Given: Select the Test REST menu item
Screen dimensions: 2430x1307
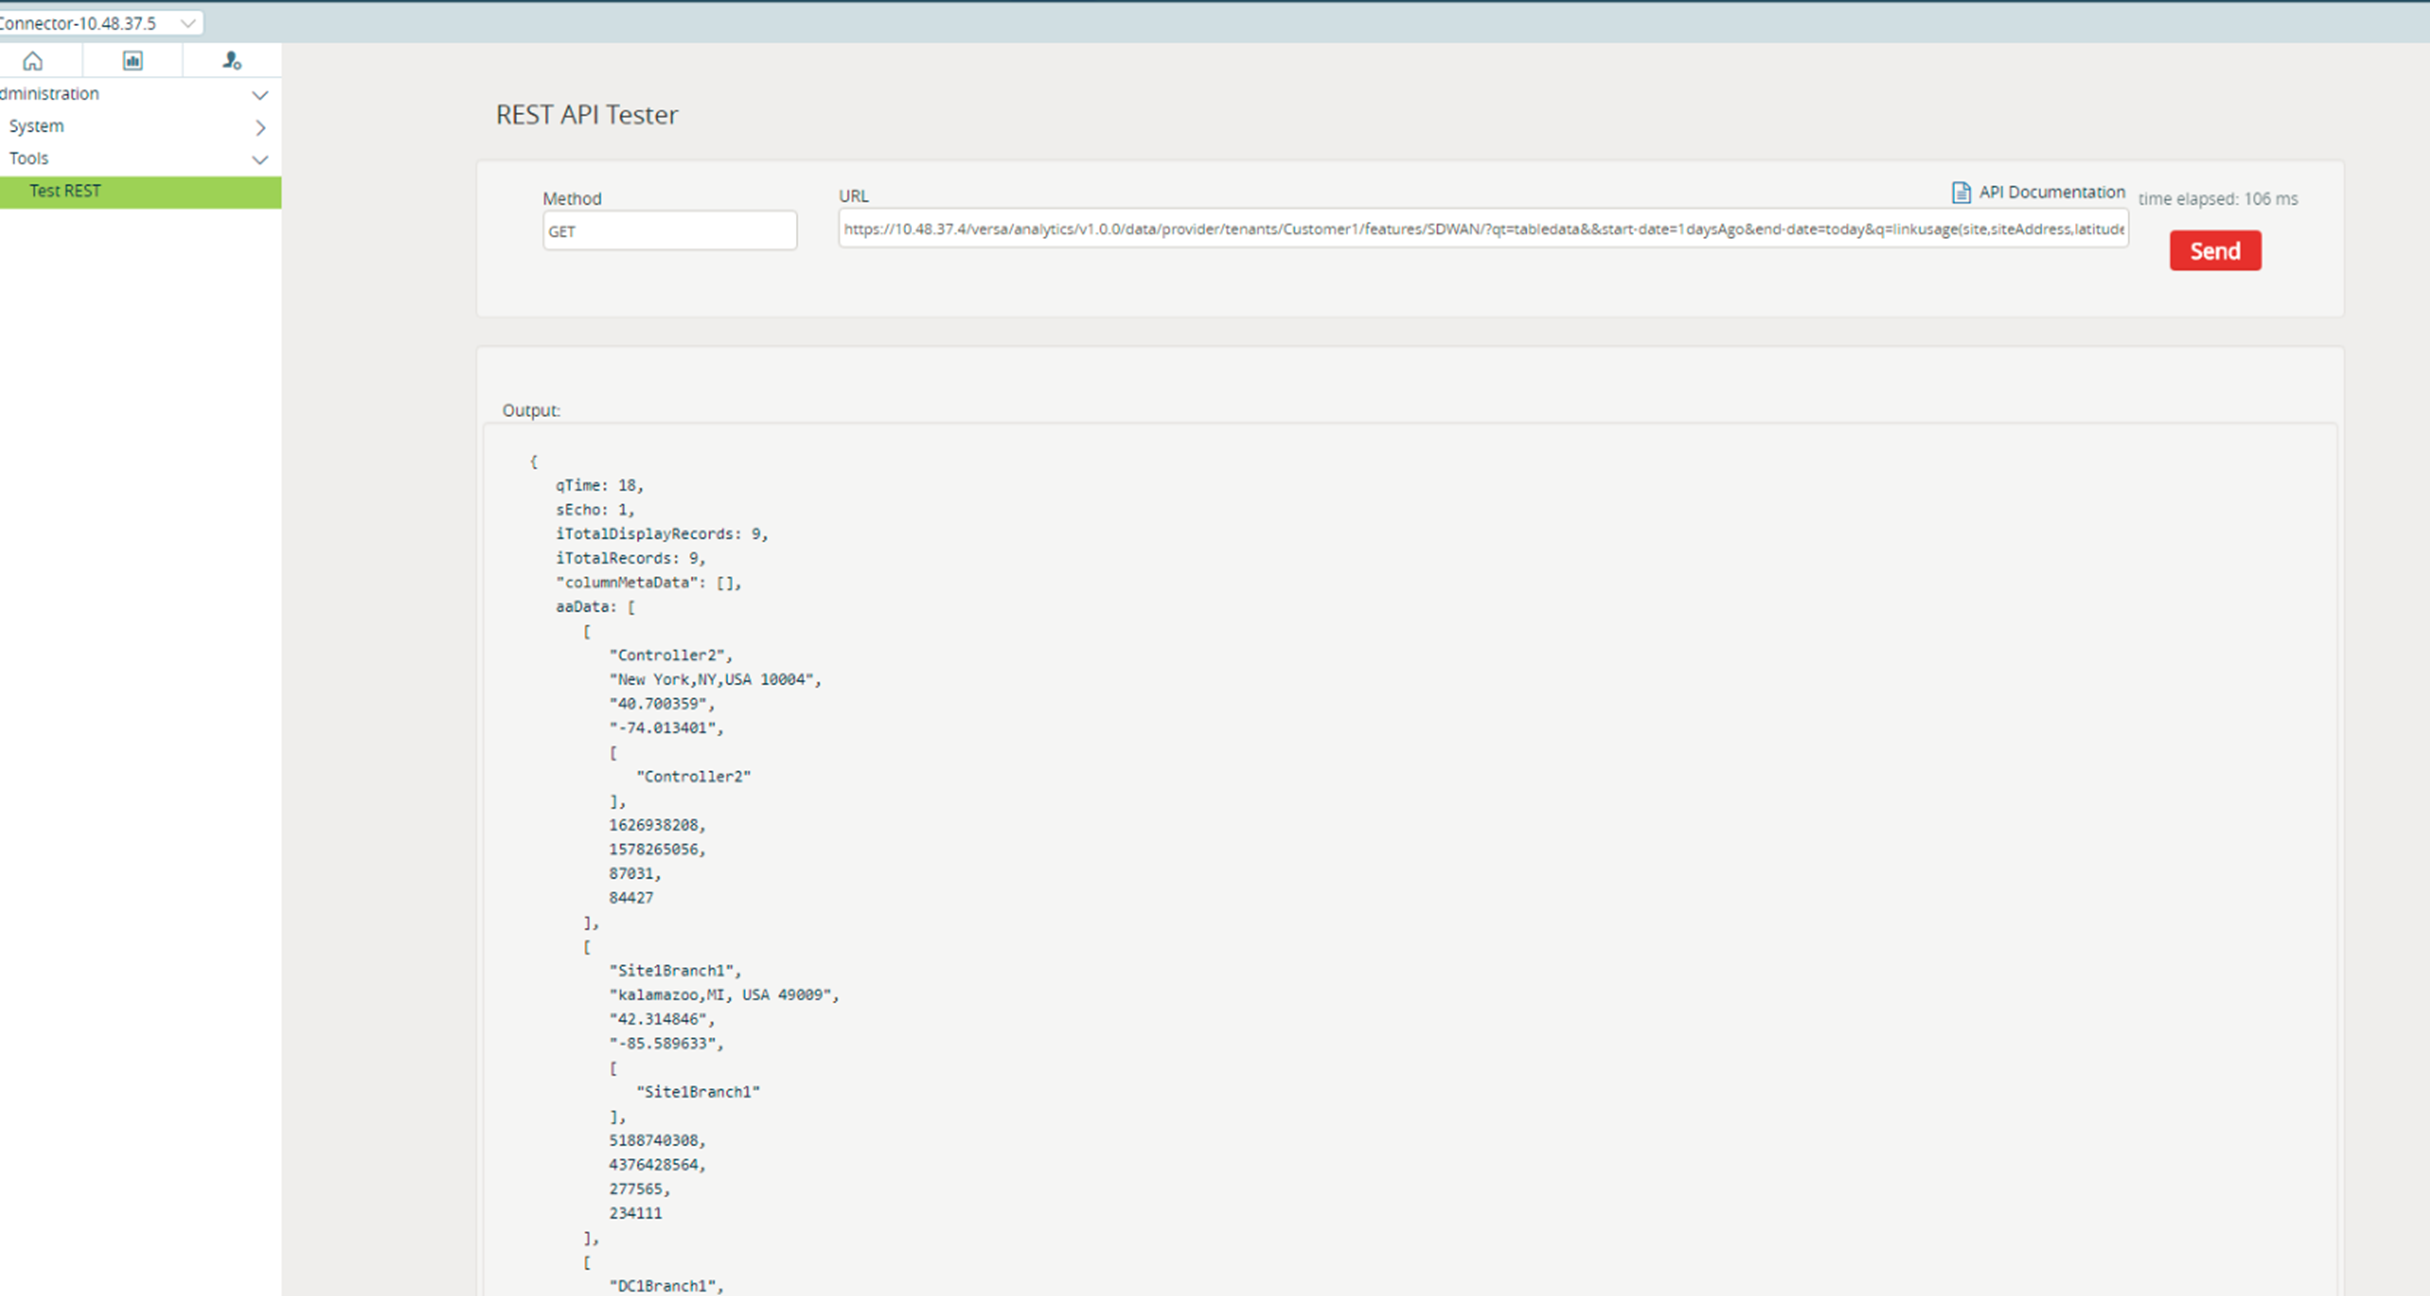Looking at the screenshot, I should (x=65, y=191).
